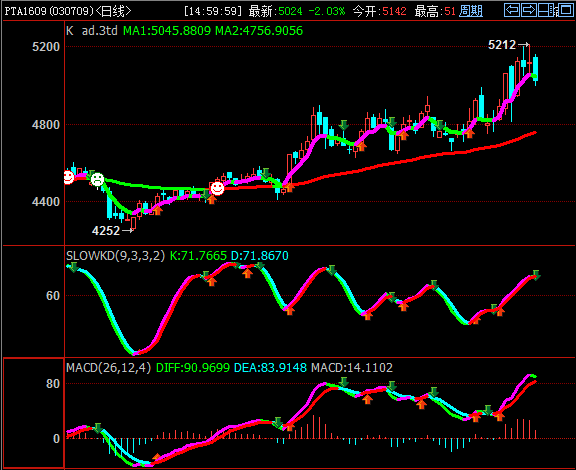Go to next contract with right arrow icon
The height and width of the screenshot is (470, 576).
pos(529,10)
